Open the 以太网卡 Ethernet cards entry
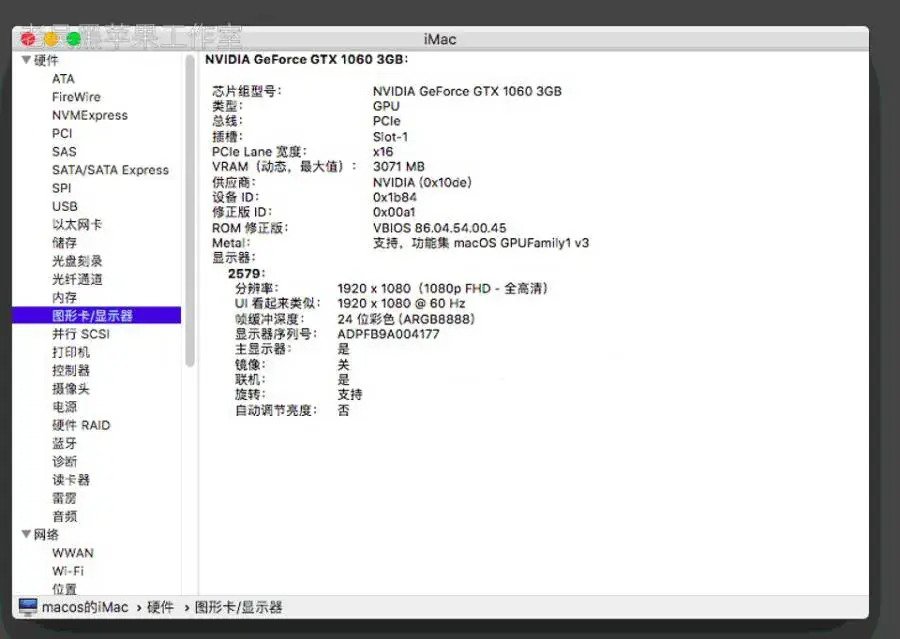The width and height of the screenshot is (900, 639). [x=77, y=224]
